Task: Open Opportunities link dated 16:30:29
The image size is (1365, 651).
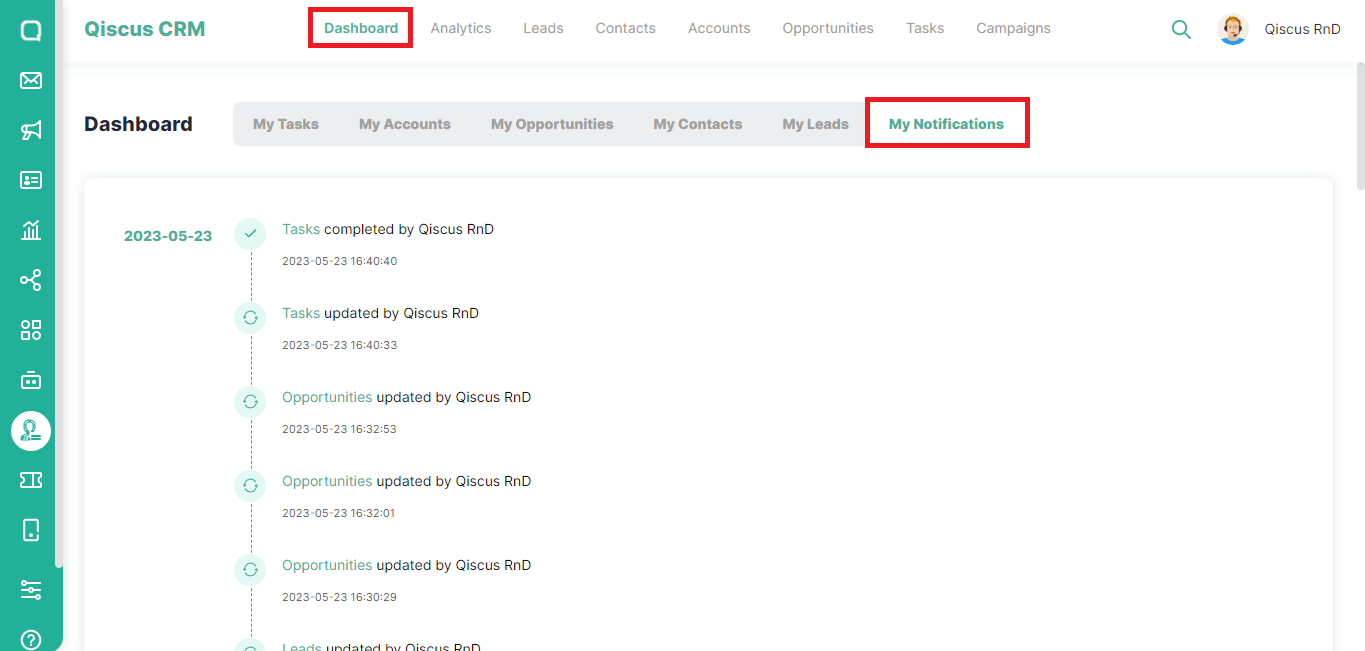Action: click(x=327, y=565)
